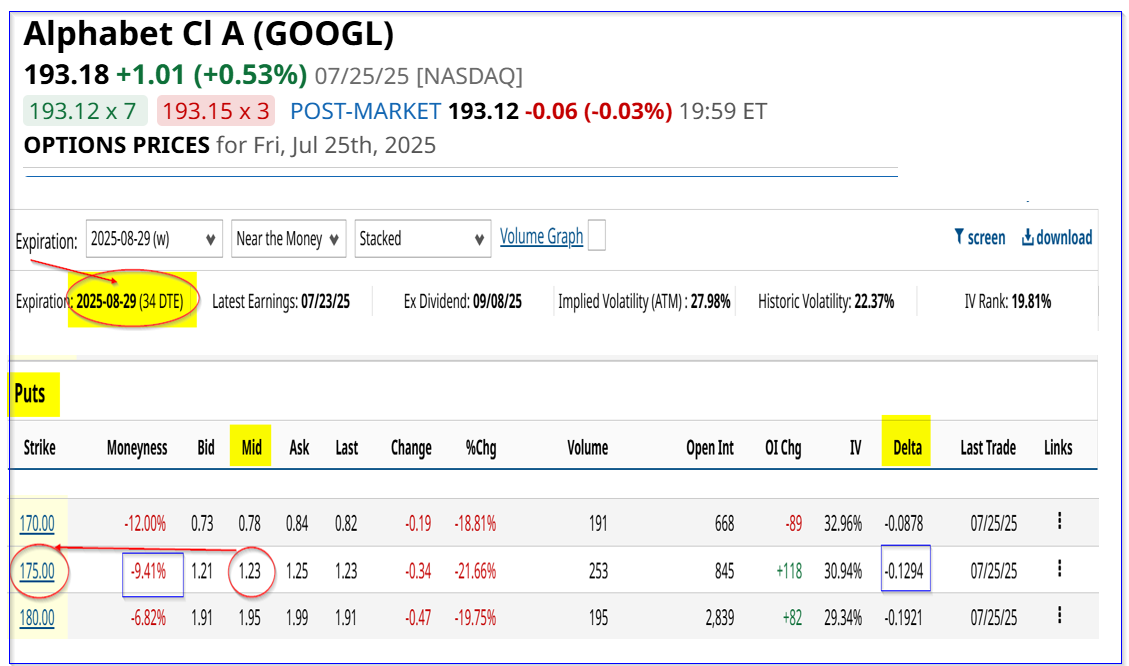This screenshot has width=1129, height=666.
Task: Open links menu for 180.00 row
Action: pos(1059,616)
